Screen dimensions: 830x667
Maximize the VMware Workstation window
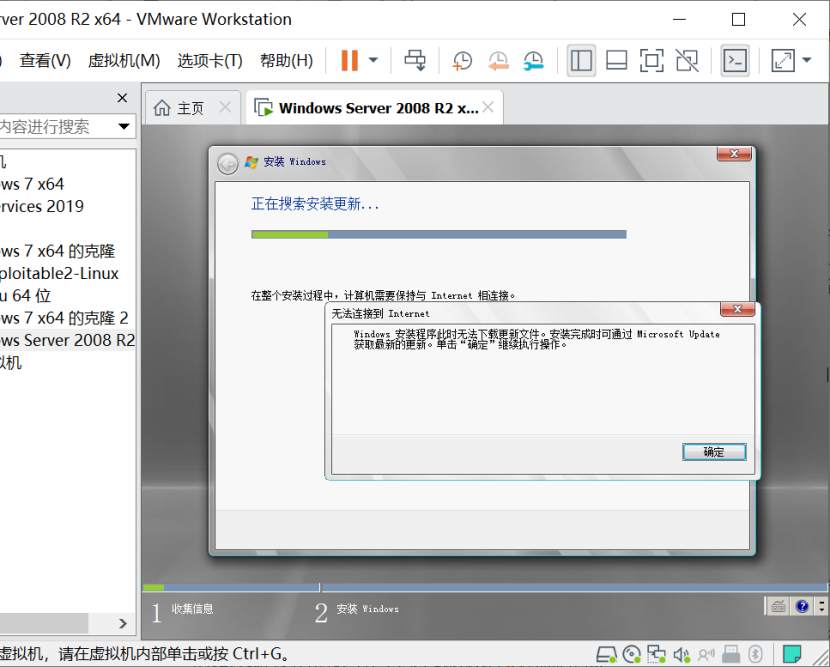[738, 20]
